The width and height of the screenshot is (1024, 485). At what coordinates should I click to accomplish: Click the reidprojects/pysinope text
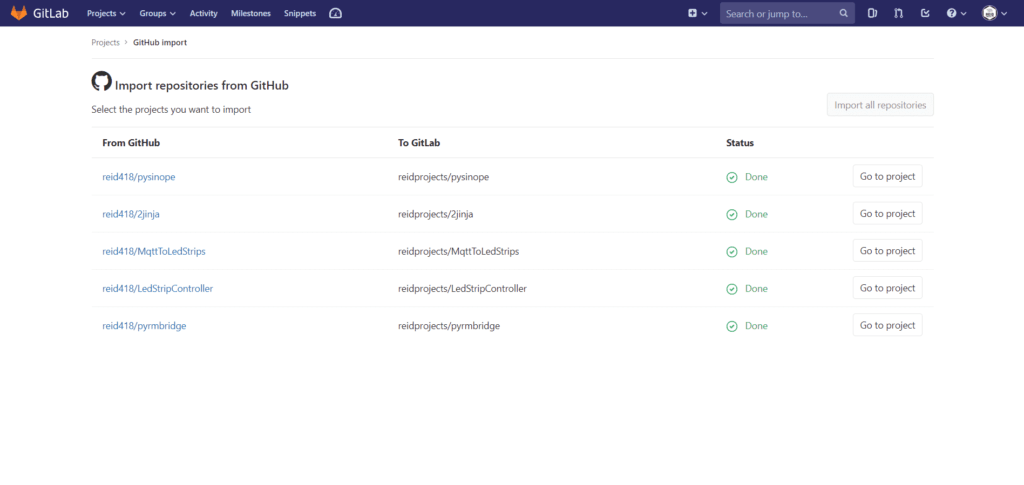coord(443,177)
